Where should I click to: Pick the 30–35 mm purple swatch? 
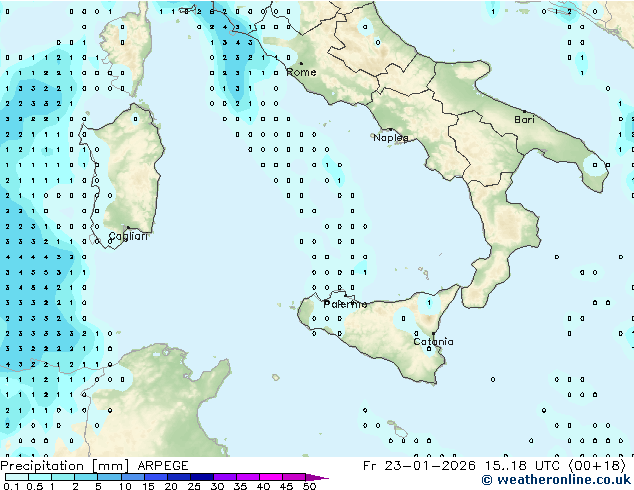[225, 477]
